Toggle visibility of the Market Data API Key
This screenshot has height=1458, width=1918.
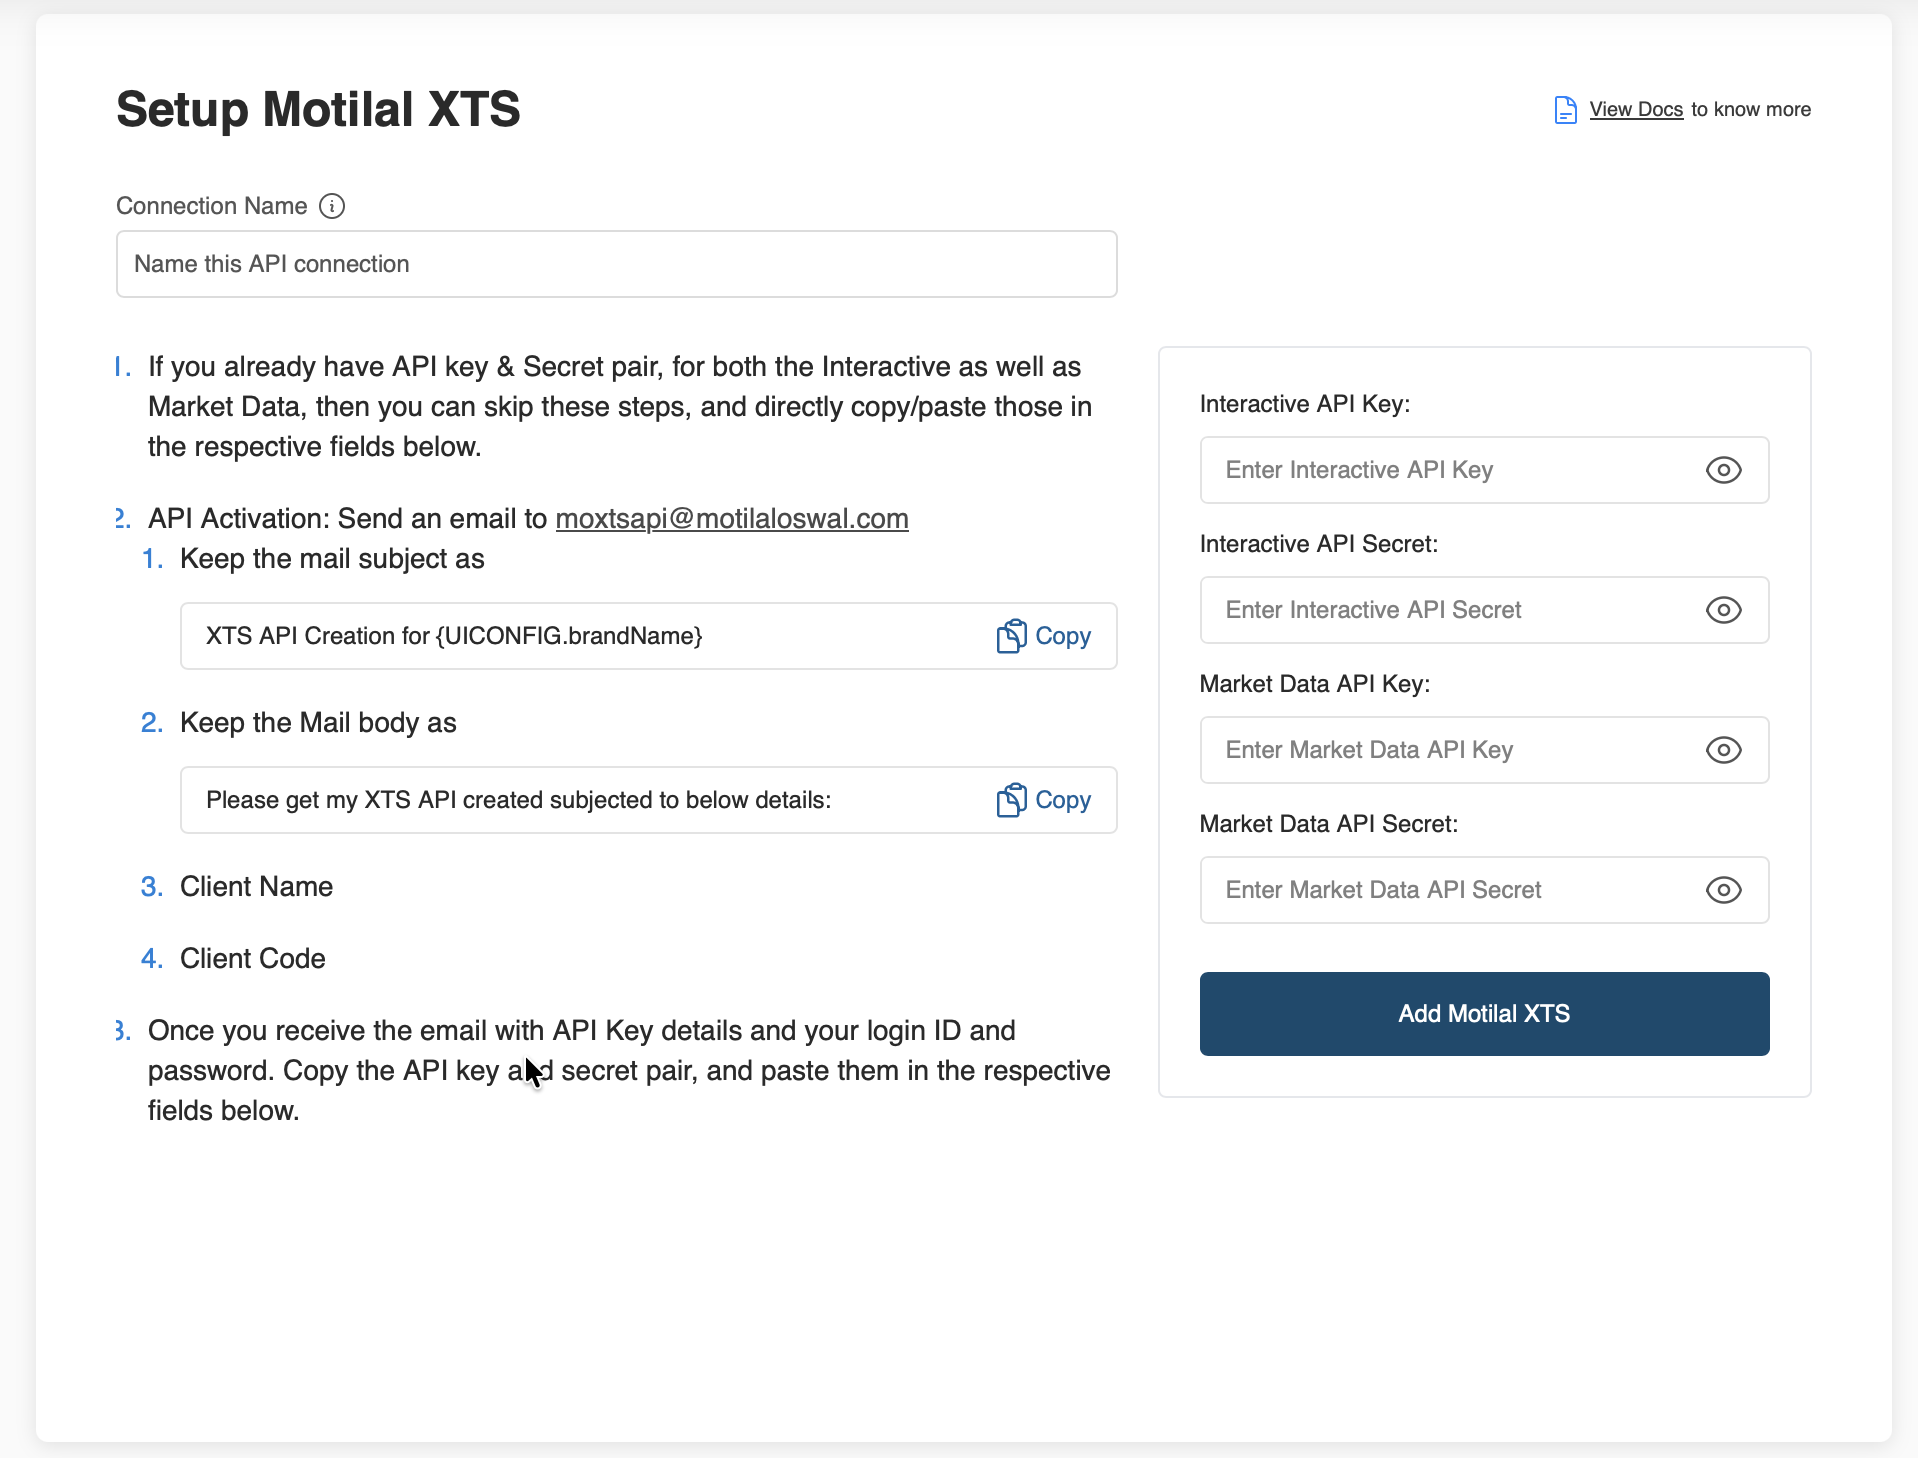pos(1723,750)
